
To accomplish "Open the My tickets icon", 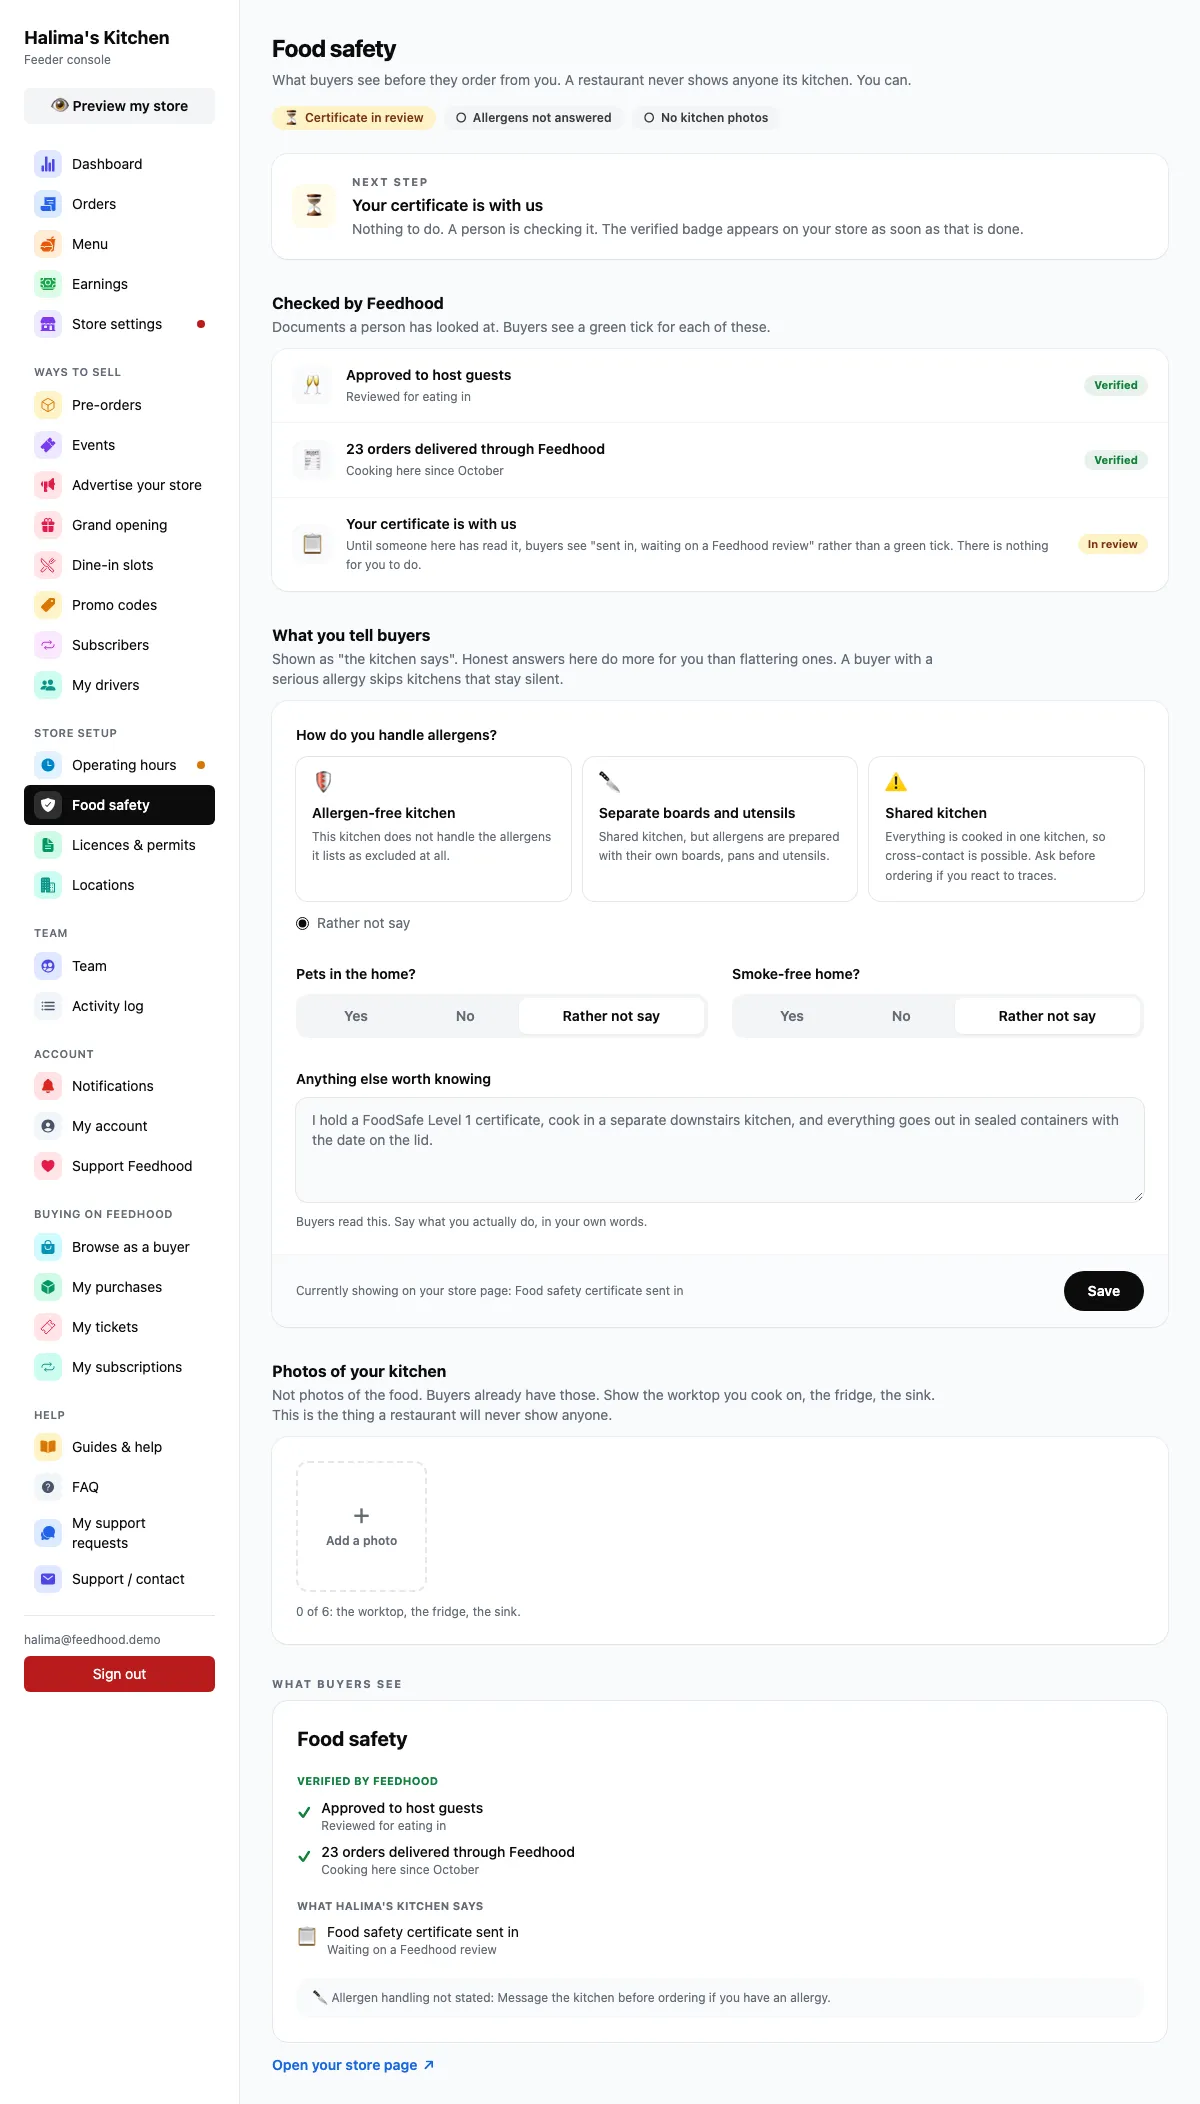I will [48, 1327].
